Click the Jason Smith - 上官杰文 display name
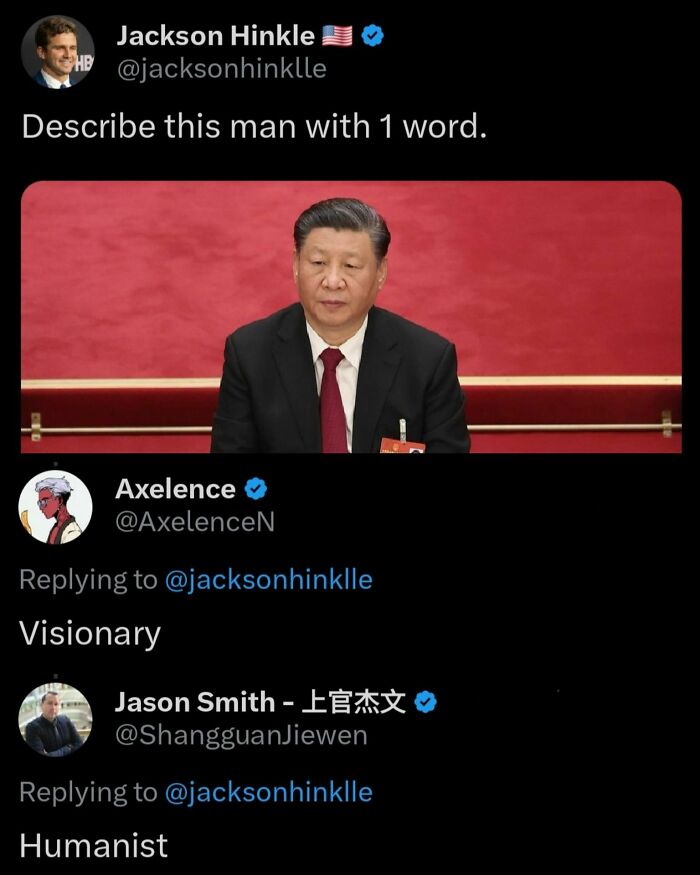Viewport: 700px width, 875px height. (x=260, y=702)
